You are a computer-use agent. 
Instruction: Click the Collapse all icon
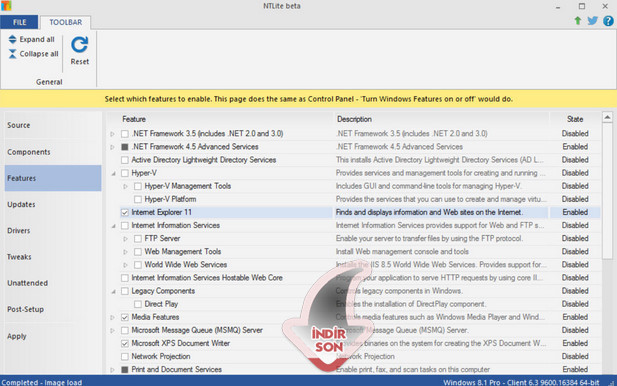13,54
